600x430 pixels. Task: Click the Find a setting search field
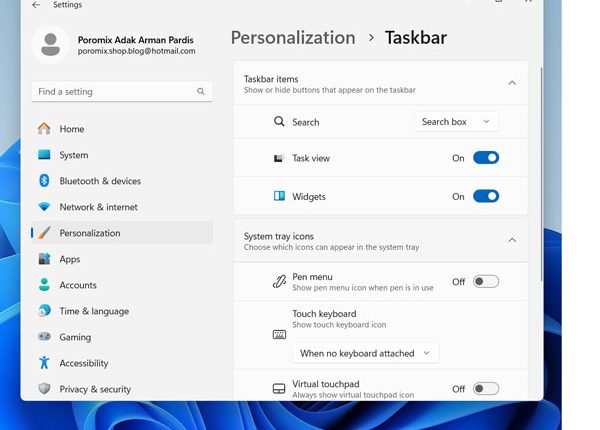pyautogui.click(x=122, y=91)
